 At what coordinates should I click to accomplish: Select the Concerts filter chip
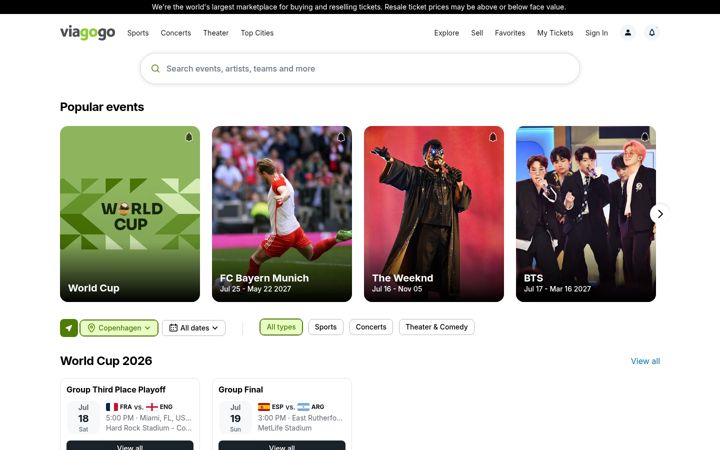pos(371,327)
